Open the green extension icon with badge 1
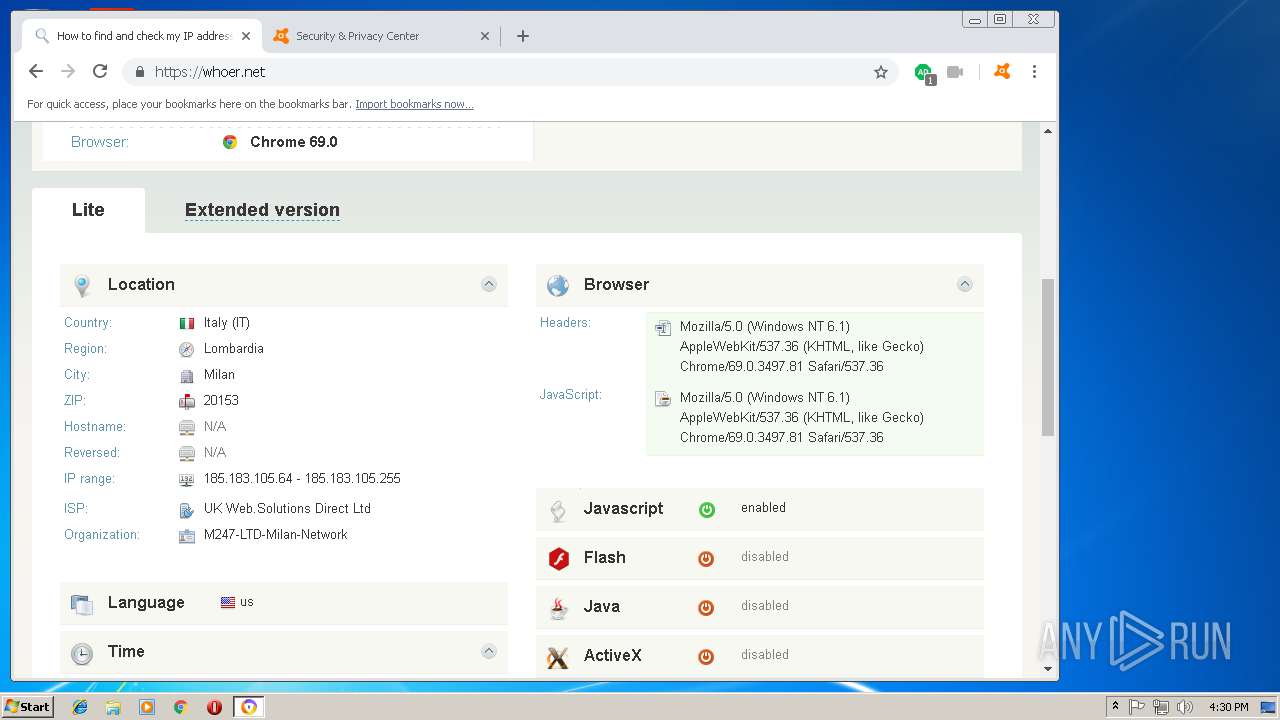Viewport: 1280px width, 720px height. 924,73
